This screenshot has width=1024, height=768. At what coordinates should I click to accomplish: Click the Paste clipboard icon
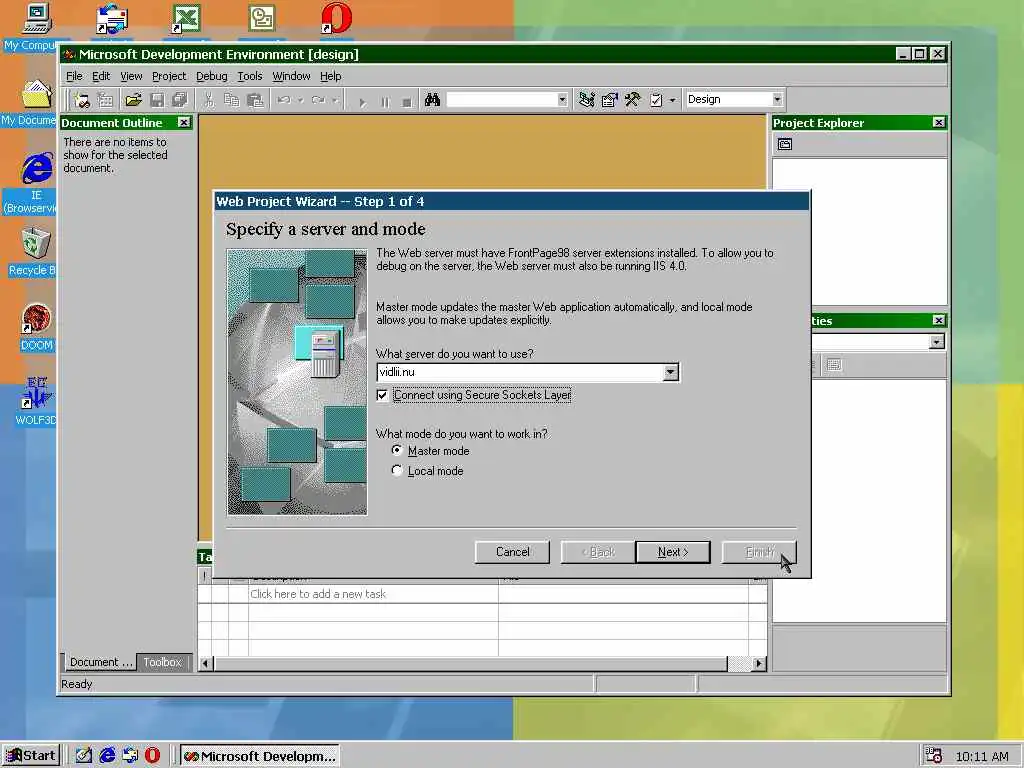[x=255, y=100]
